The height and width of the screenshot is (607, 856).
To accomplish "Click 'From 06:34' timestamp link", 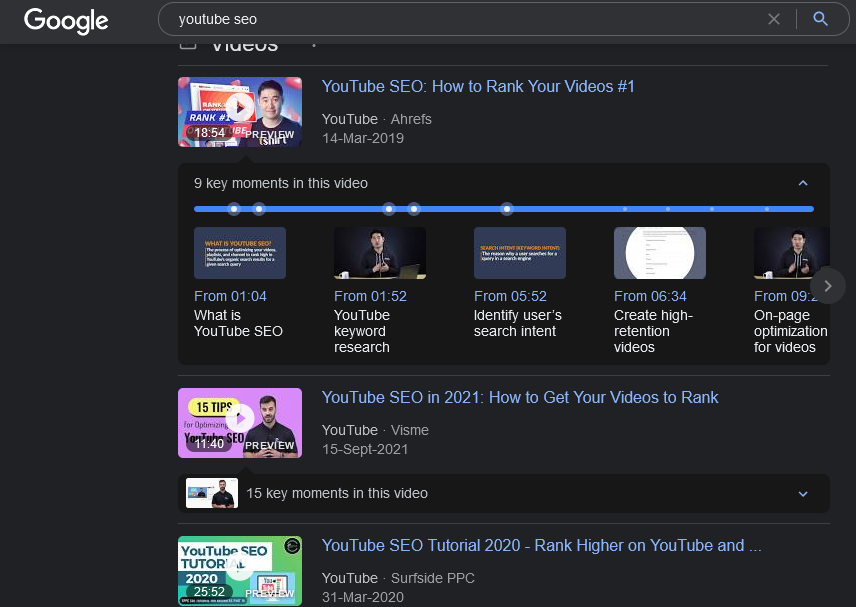I will [650, 296].
